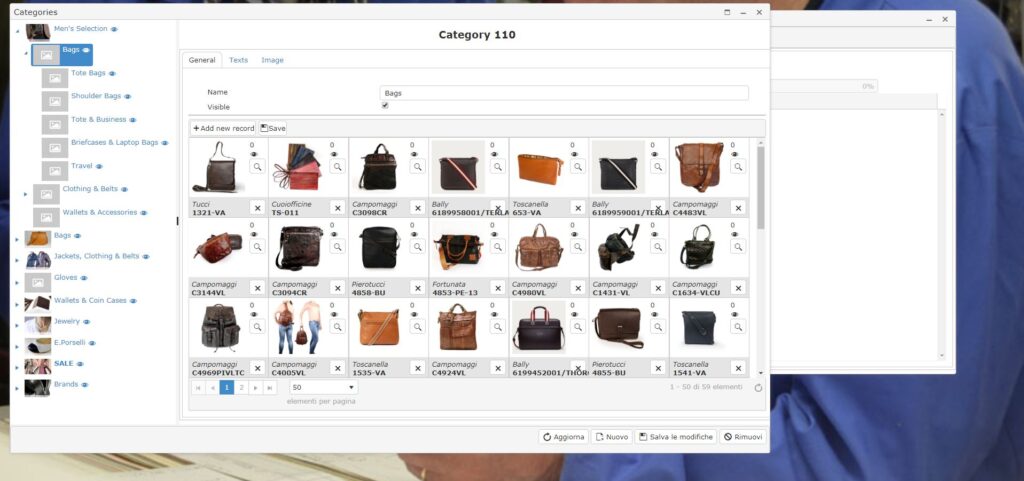
Task: Toggle visibility eye for Wallets & Accessories
Action: 144,213
